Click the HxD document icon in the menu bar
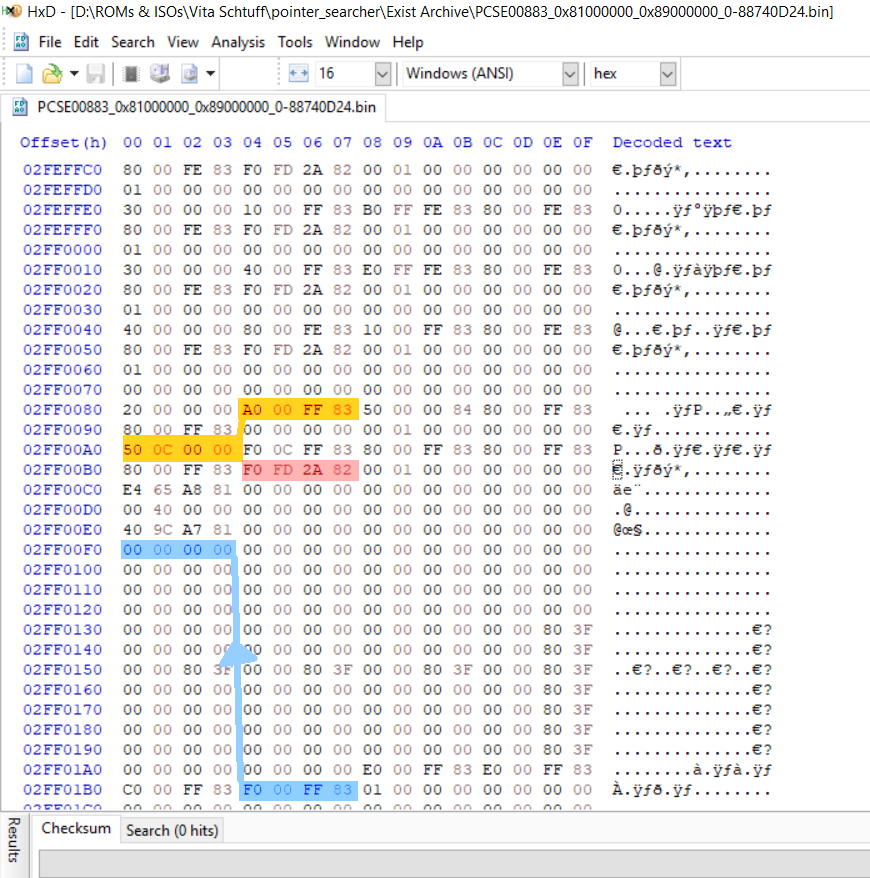 click(x=21, y=42)
